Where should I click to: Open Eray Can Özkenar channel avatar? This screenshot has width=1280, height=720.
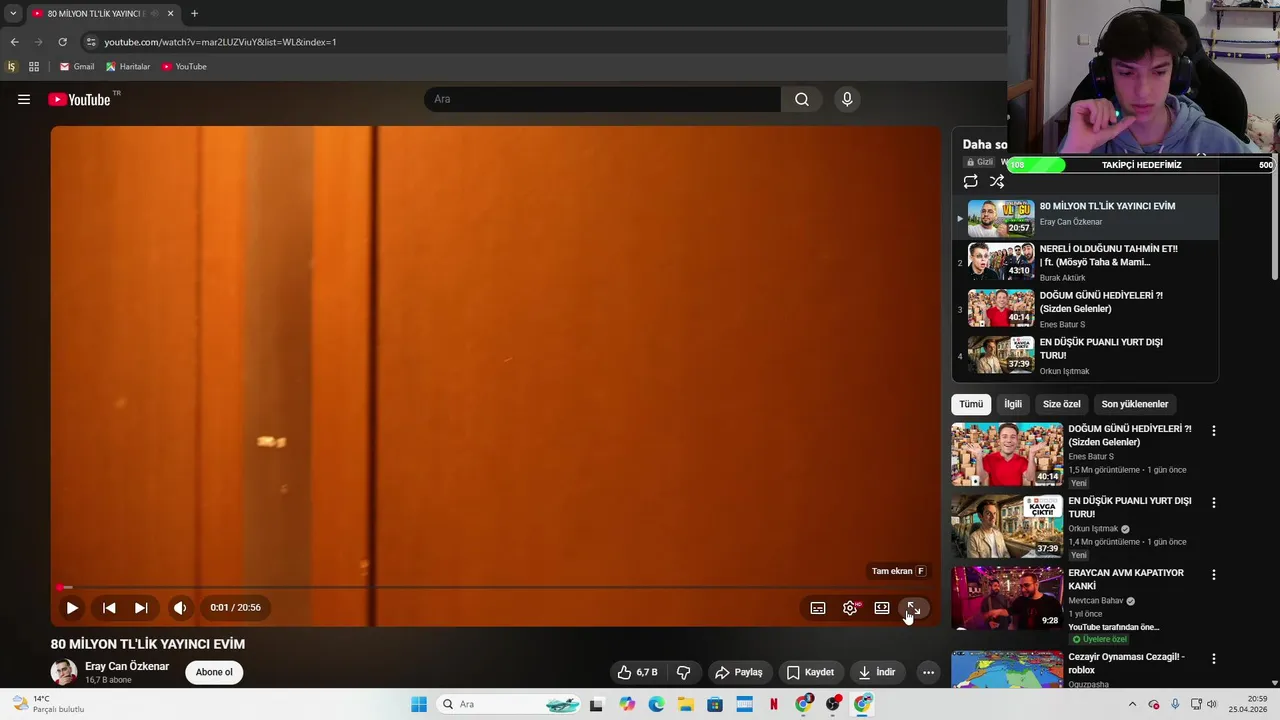pos(64,672)
